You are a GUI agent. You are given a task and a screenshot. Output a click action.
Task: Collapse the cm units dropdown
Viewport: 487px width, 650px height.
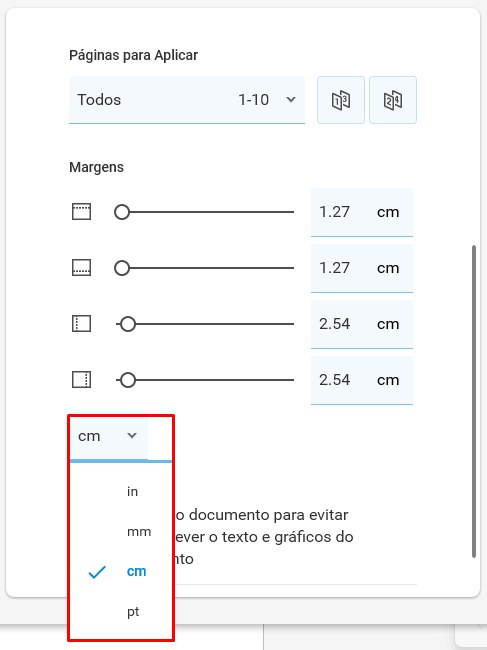109,436
